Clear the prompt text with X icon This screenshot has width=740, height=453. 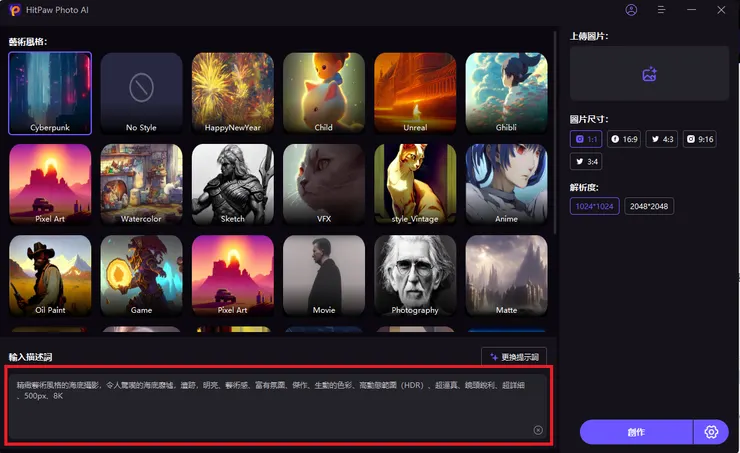[538, 430]
